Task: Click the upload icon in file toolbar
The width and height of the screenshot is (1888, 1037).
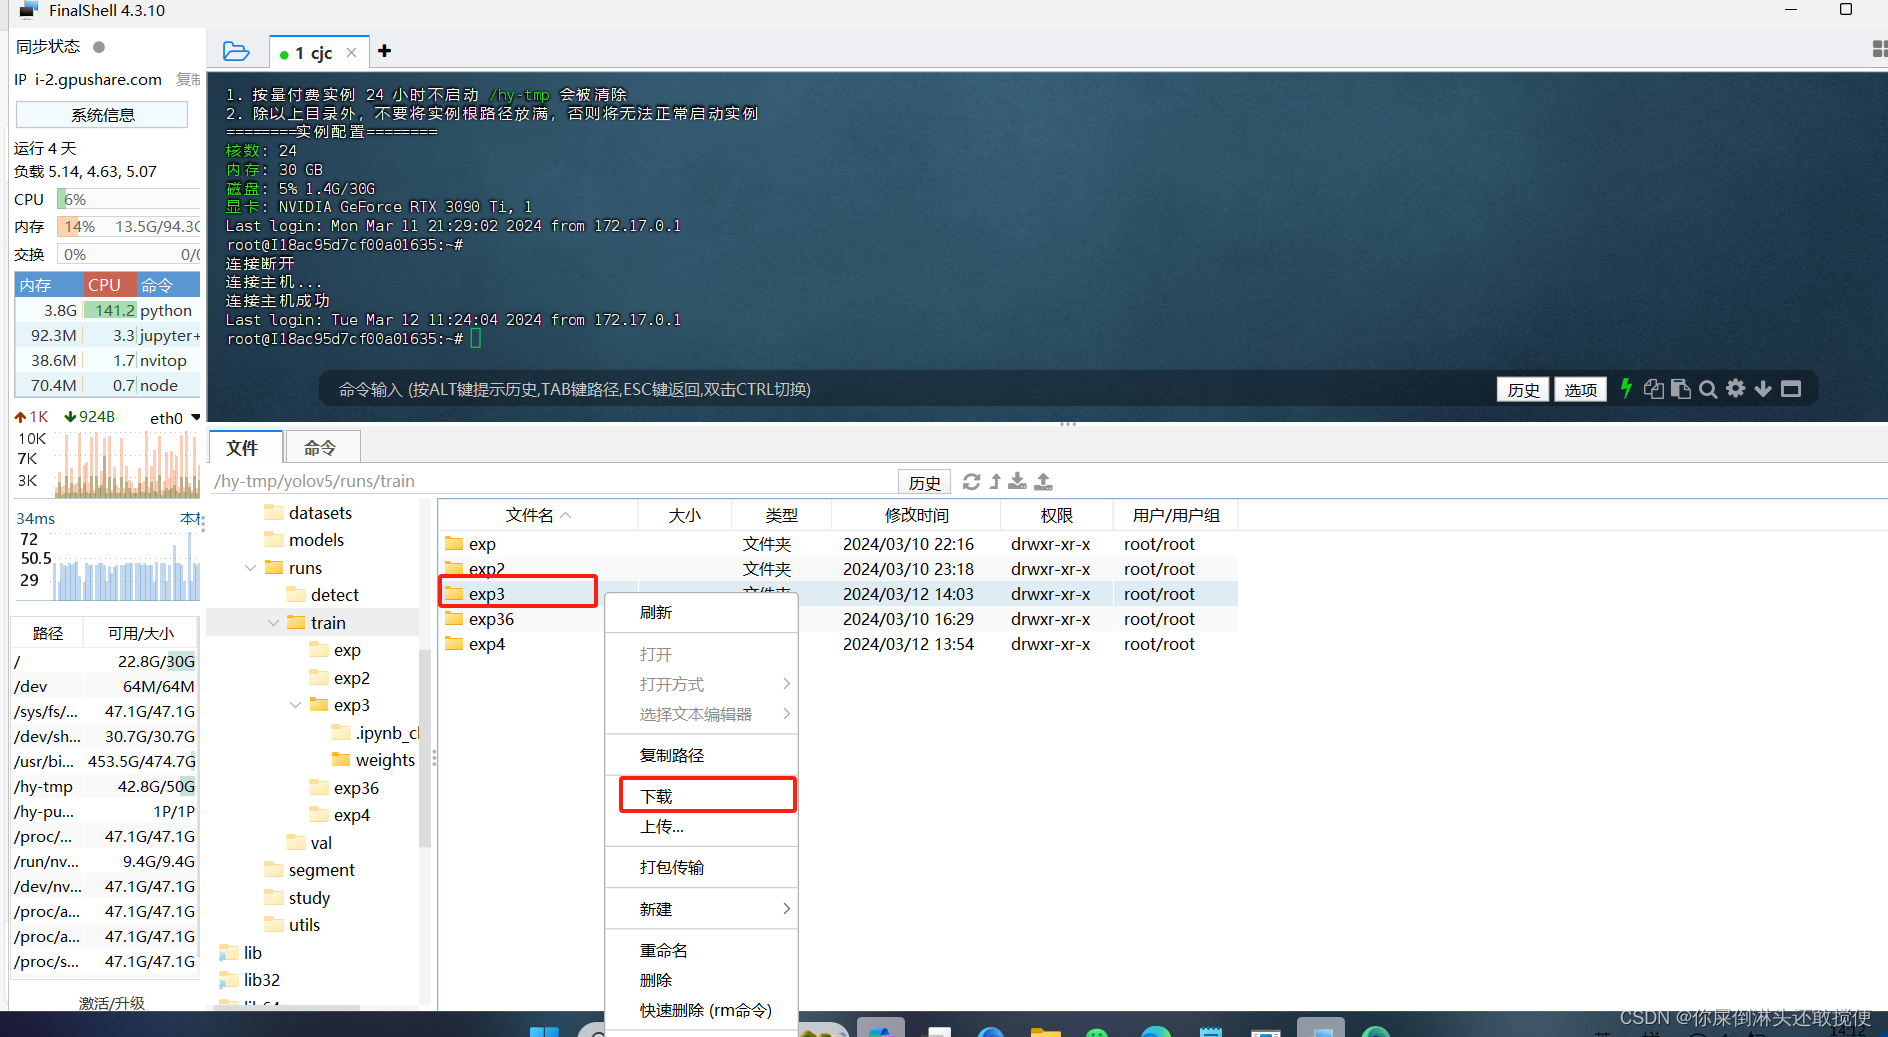Action: (1043, 482)
